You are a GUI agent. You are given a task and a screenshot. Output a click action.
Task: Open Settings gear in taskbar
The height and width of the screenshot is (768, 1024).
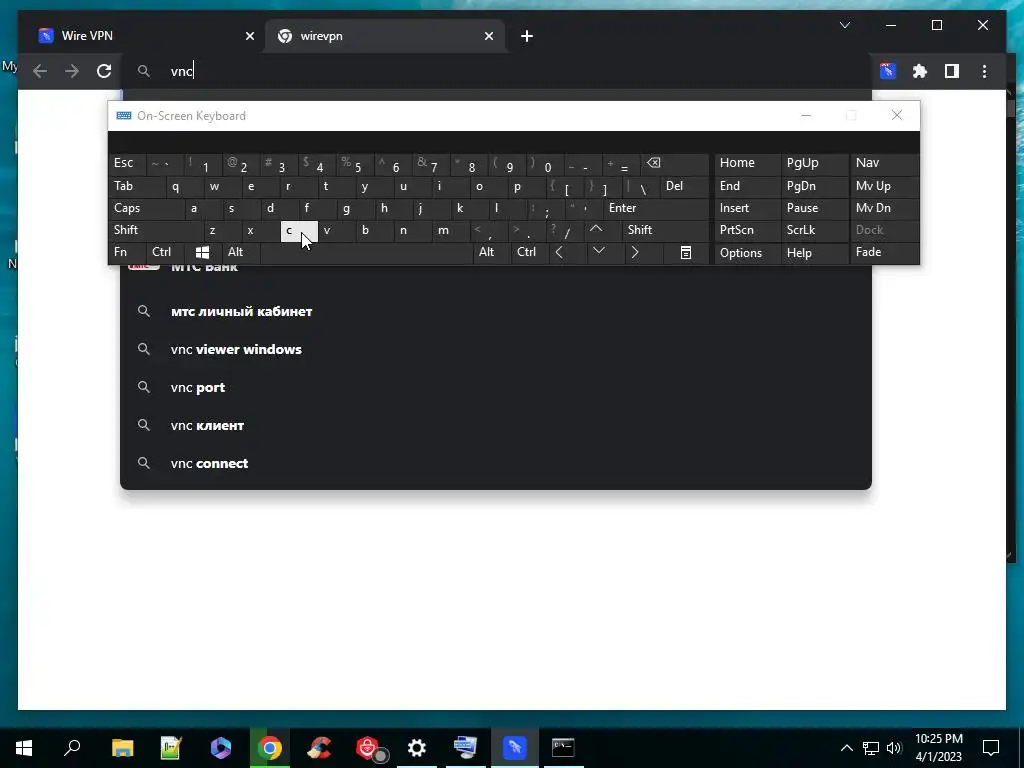point(417,748)
